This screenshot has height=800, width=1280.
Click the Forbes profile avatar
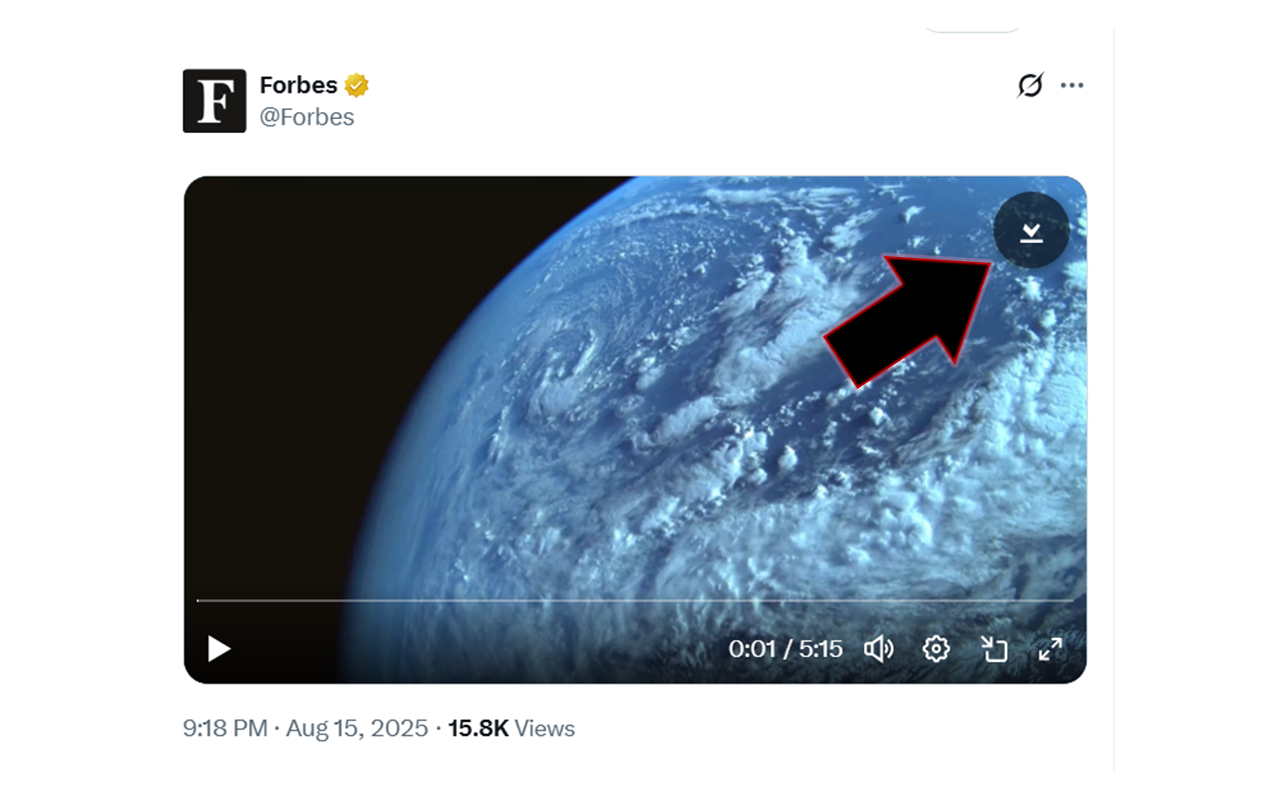214,101
